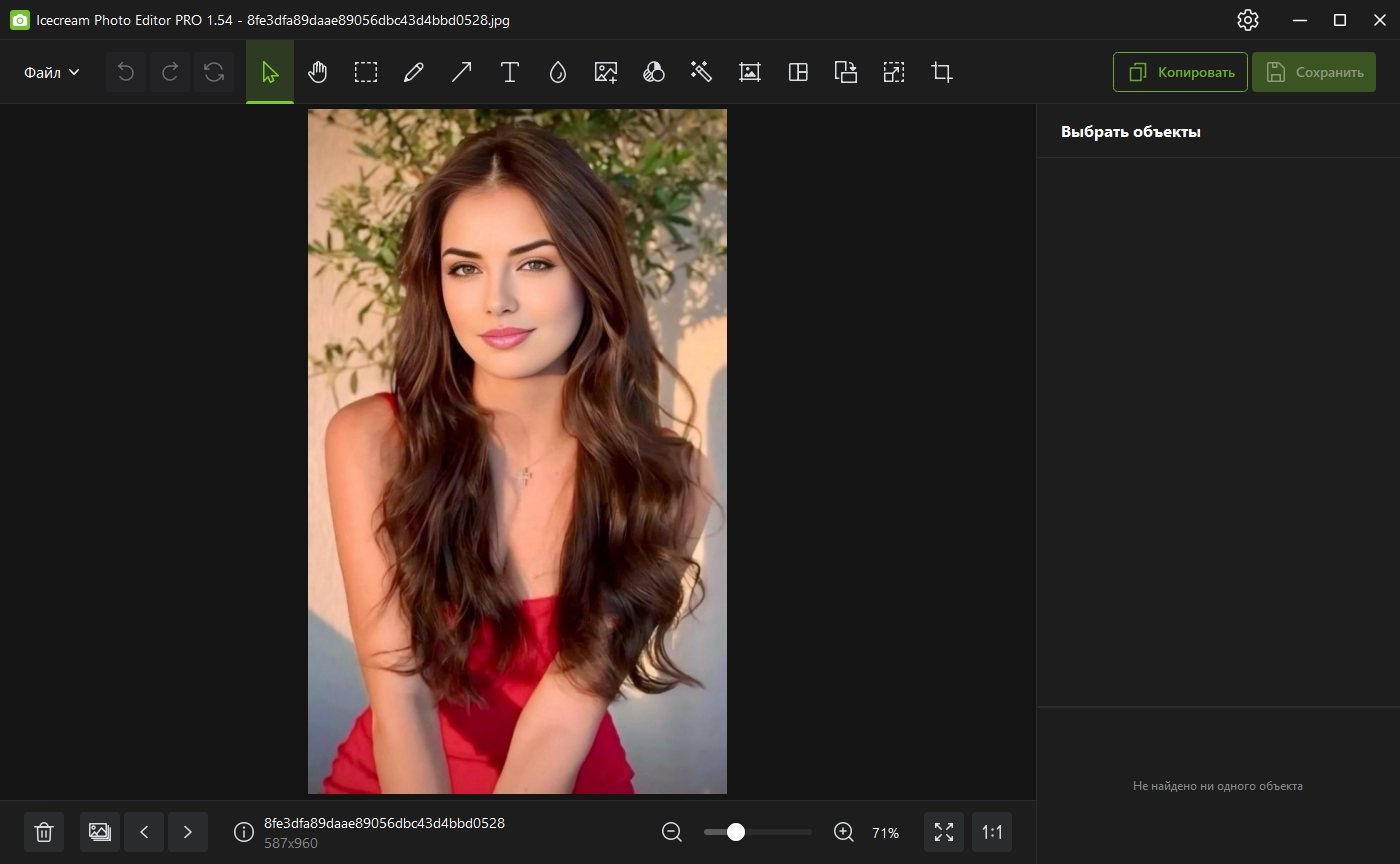1400x864 pixels.
Task: Activate the Text tool
Action: click(509, 72)
